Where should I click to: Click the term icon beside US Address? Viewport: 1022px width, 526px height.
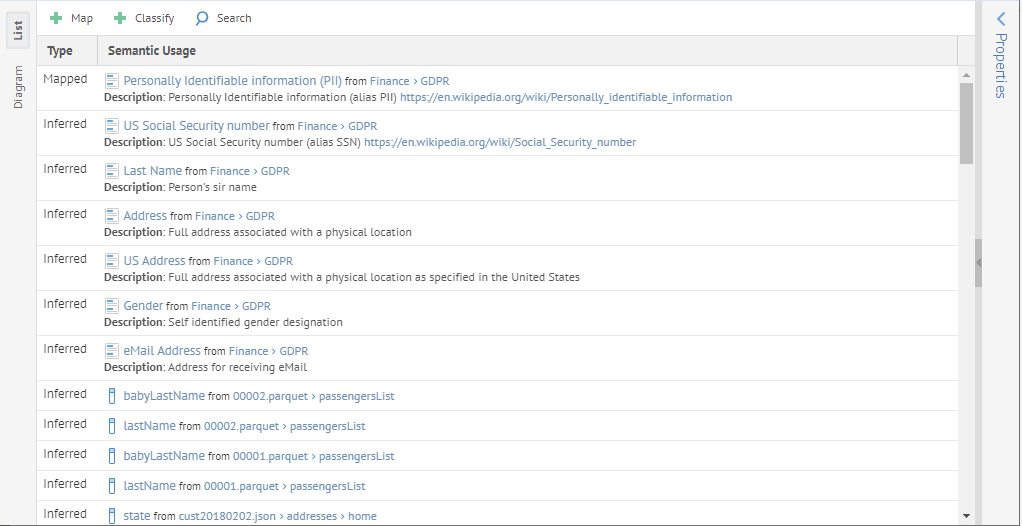pyautogui.click(x=112, y=261)
